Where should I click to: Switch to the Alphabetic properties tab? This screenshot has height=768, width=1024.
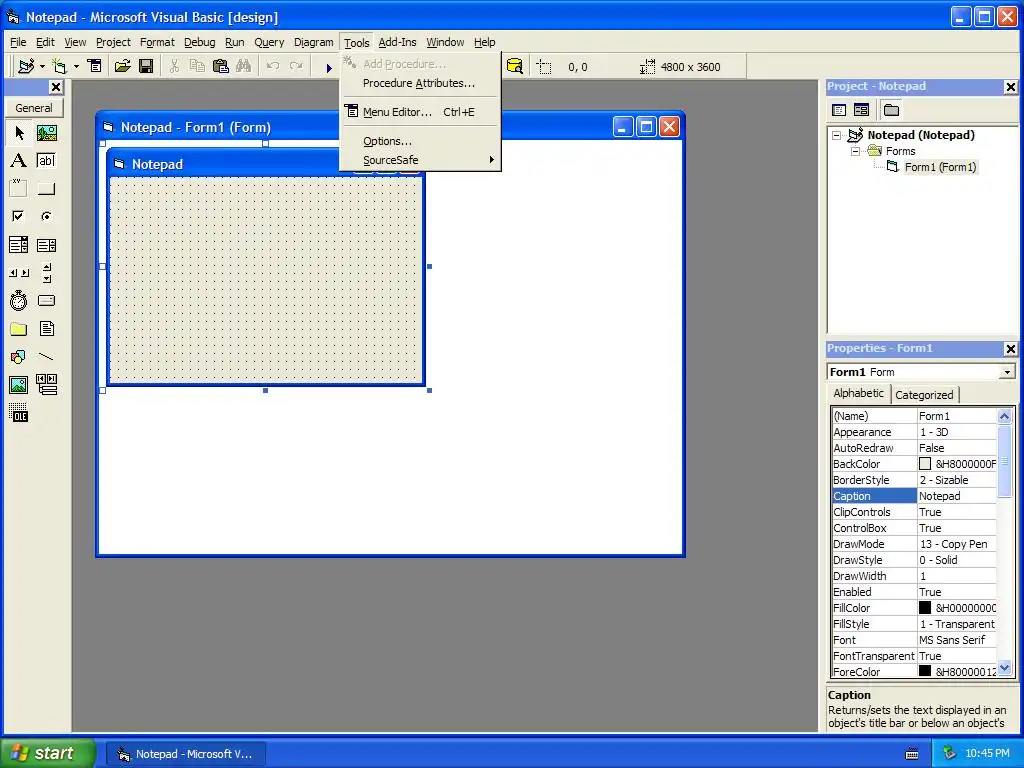(858, 393)
